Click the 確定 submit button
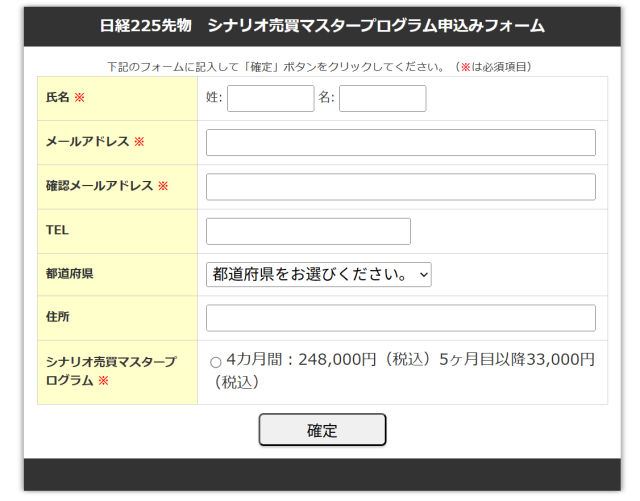This screenshot has height=501, width=640. (322, 430)
